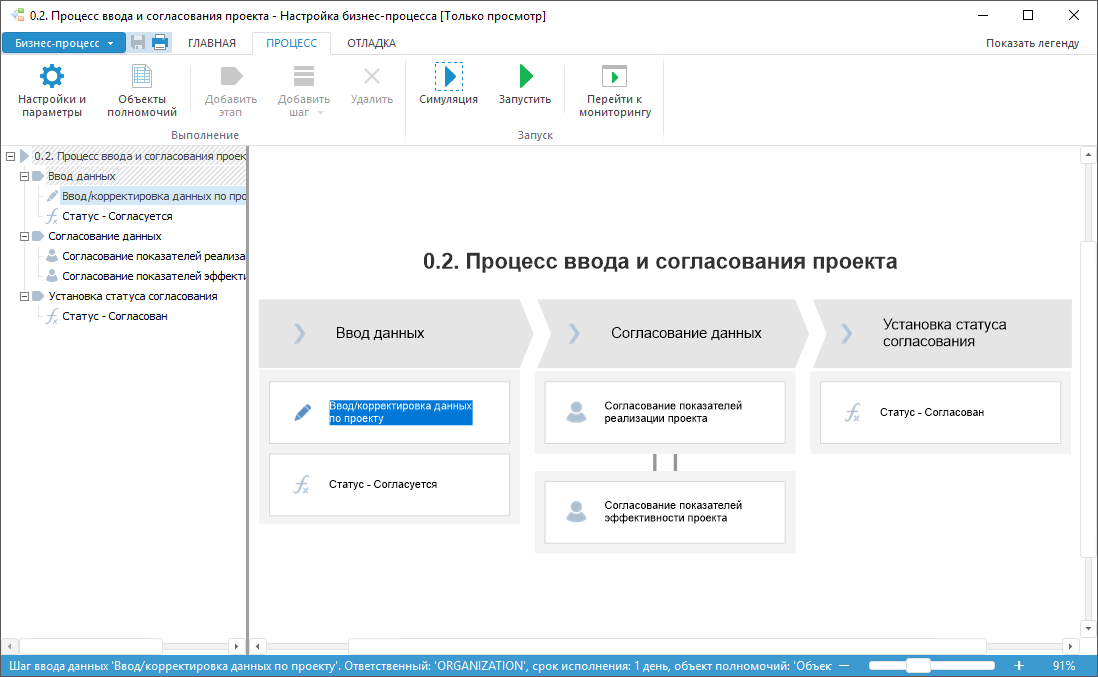Viewport: 1098px width, 677px height.
Task: Collapse the Ввод данных tree node
Action: 24,176
